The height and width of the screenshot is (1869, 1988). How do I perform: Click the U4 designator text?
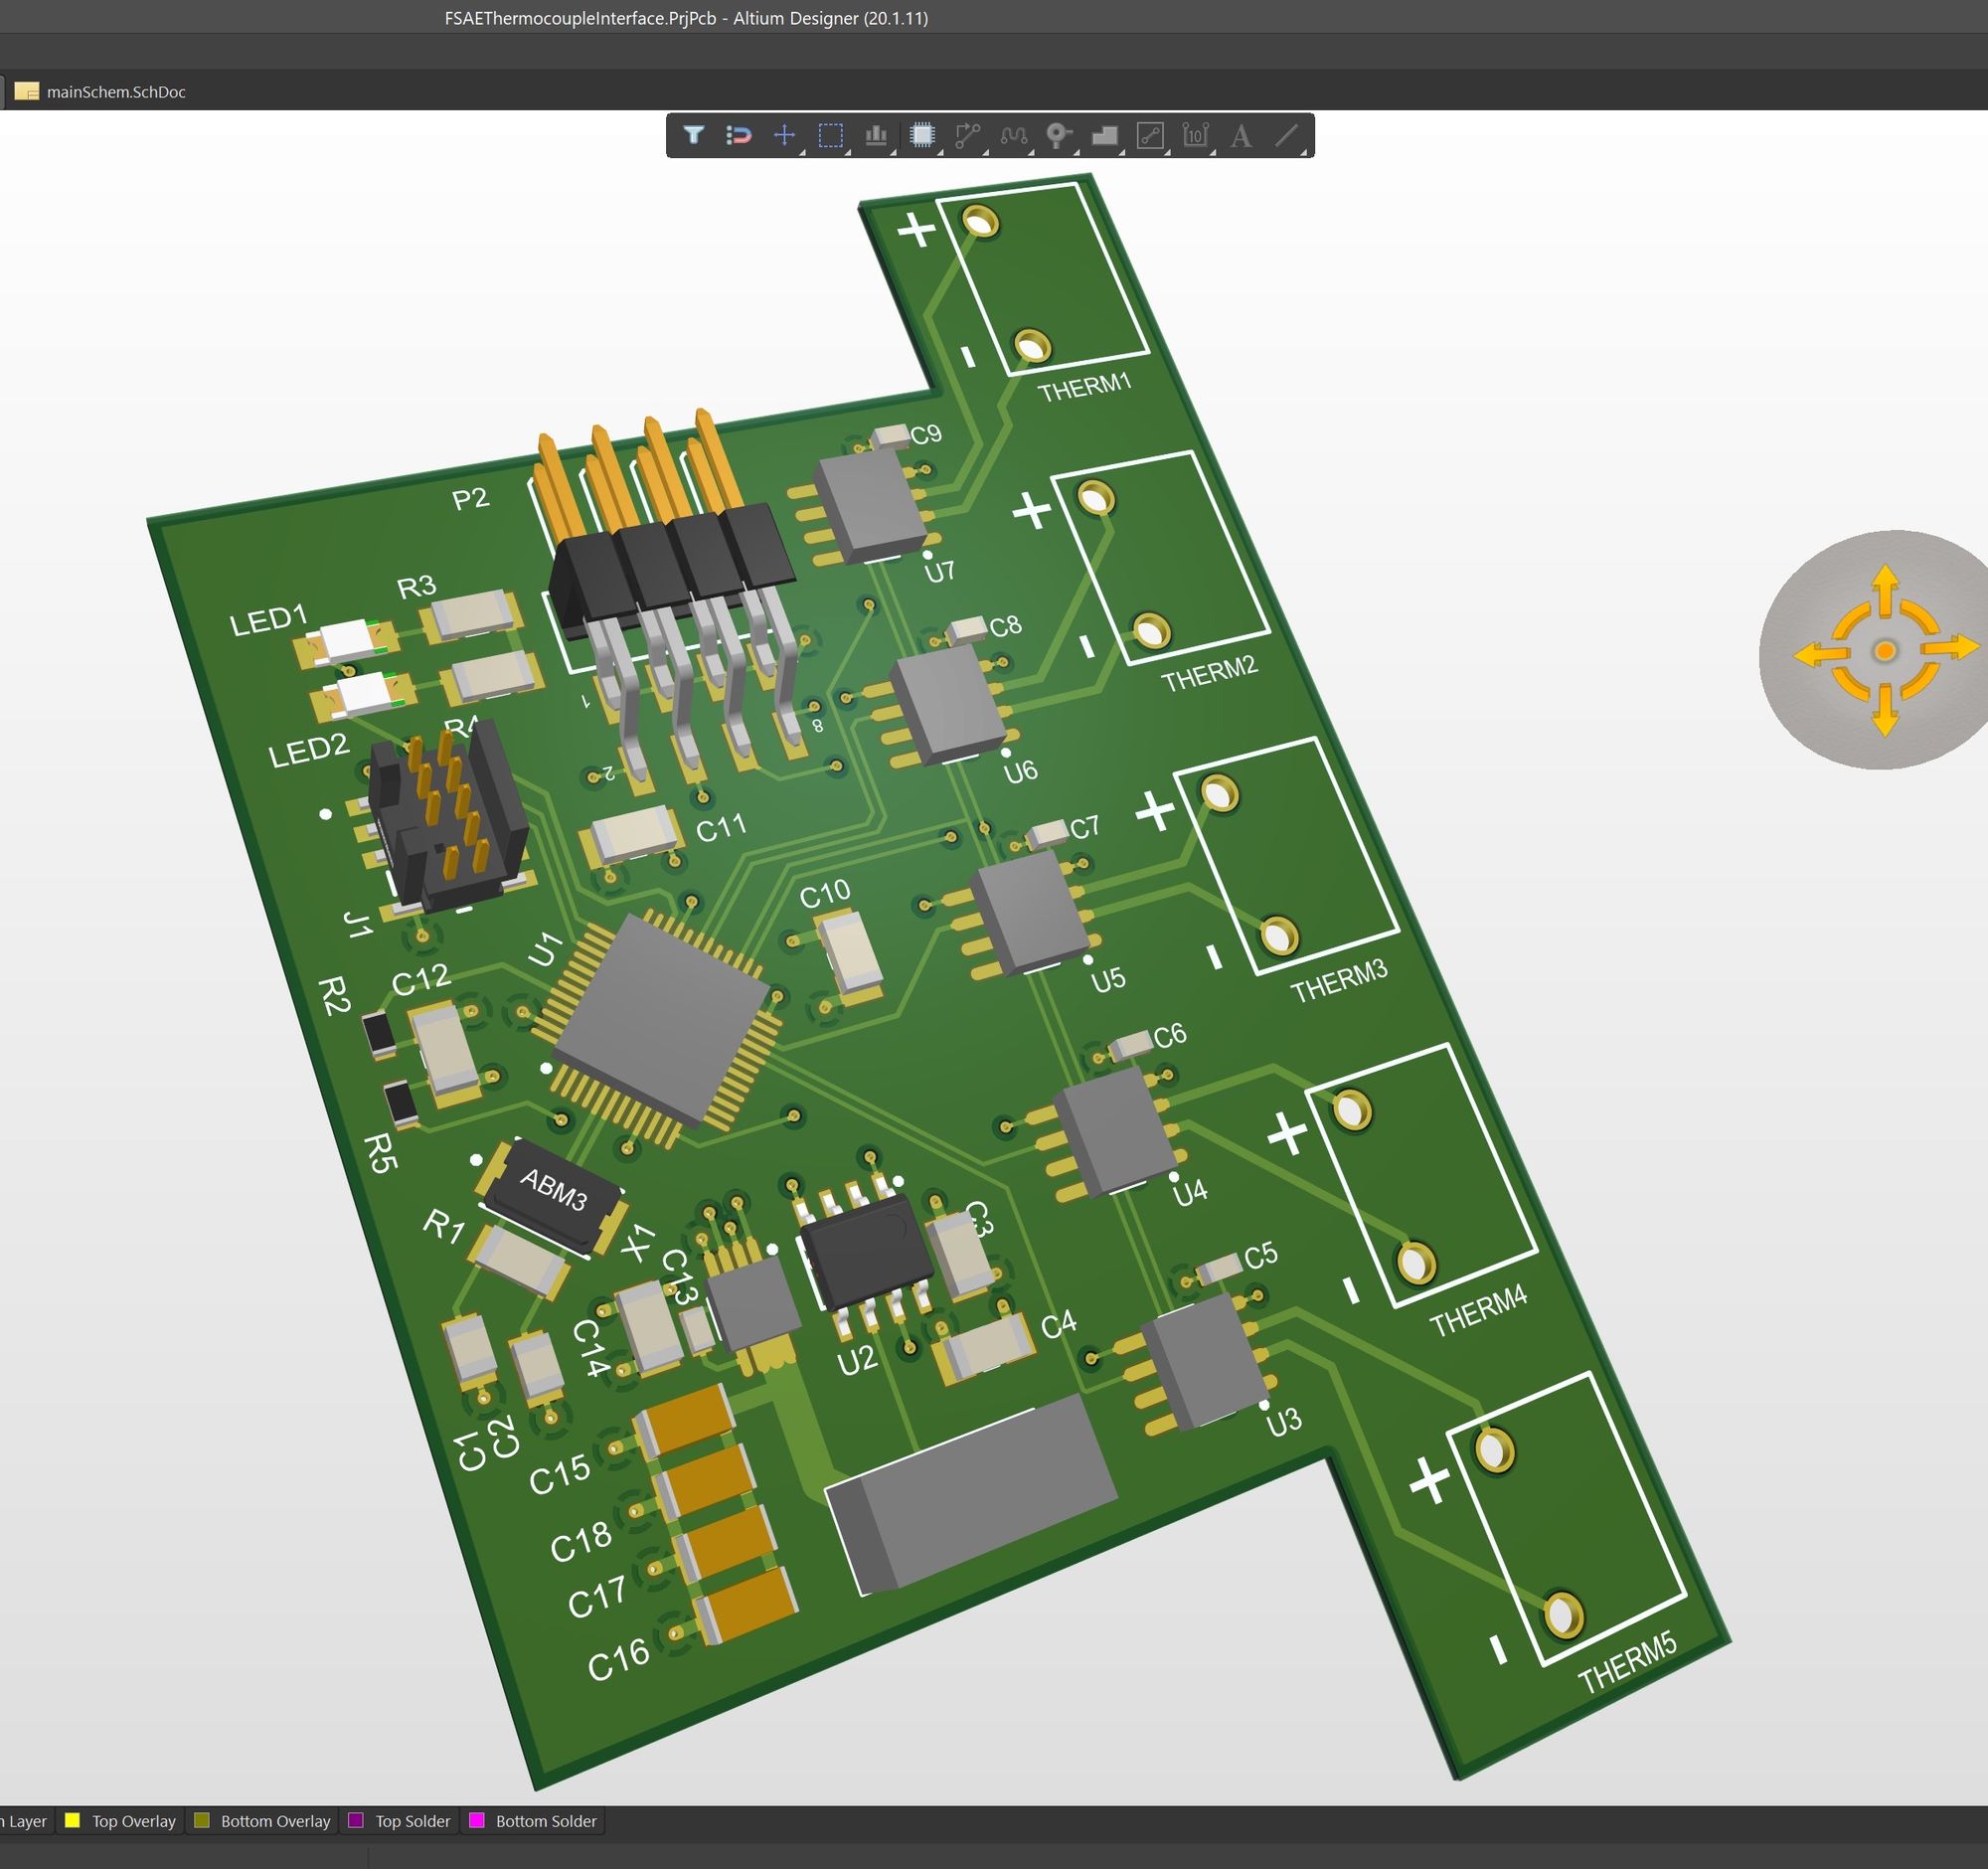[1189, 1191]
